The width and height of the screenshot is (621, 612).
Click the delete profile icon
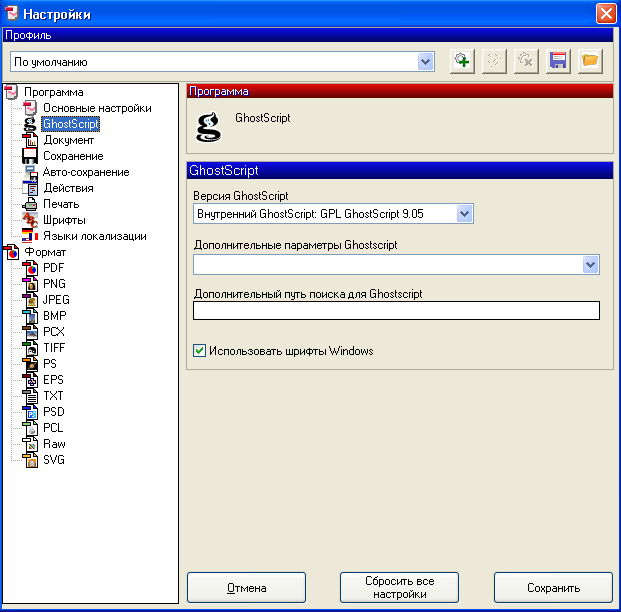coord(526,61)
